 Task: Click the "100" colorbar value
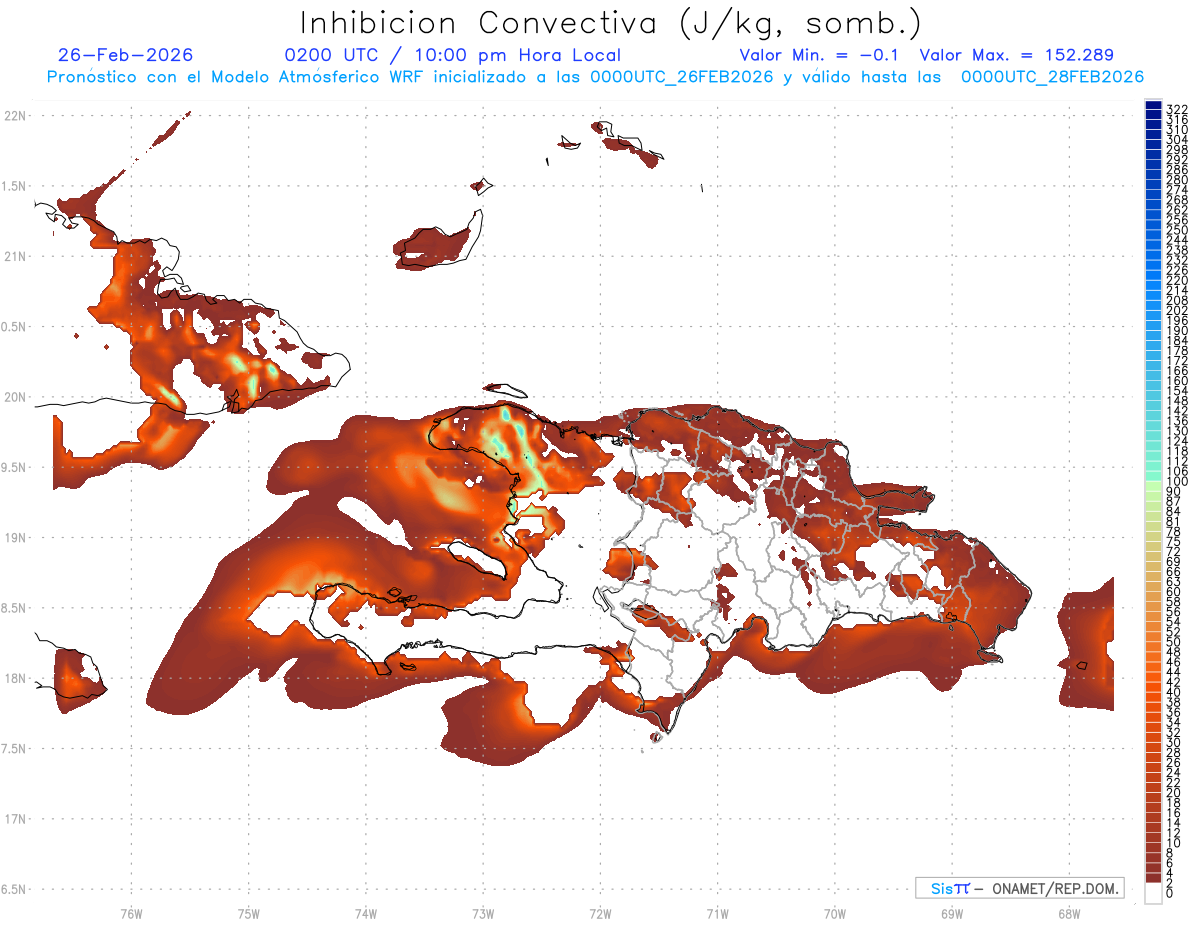coord(1176,482)
